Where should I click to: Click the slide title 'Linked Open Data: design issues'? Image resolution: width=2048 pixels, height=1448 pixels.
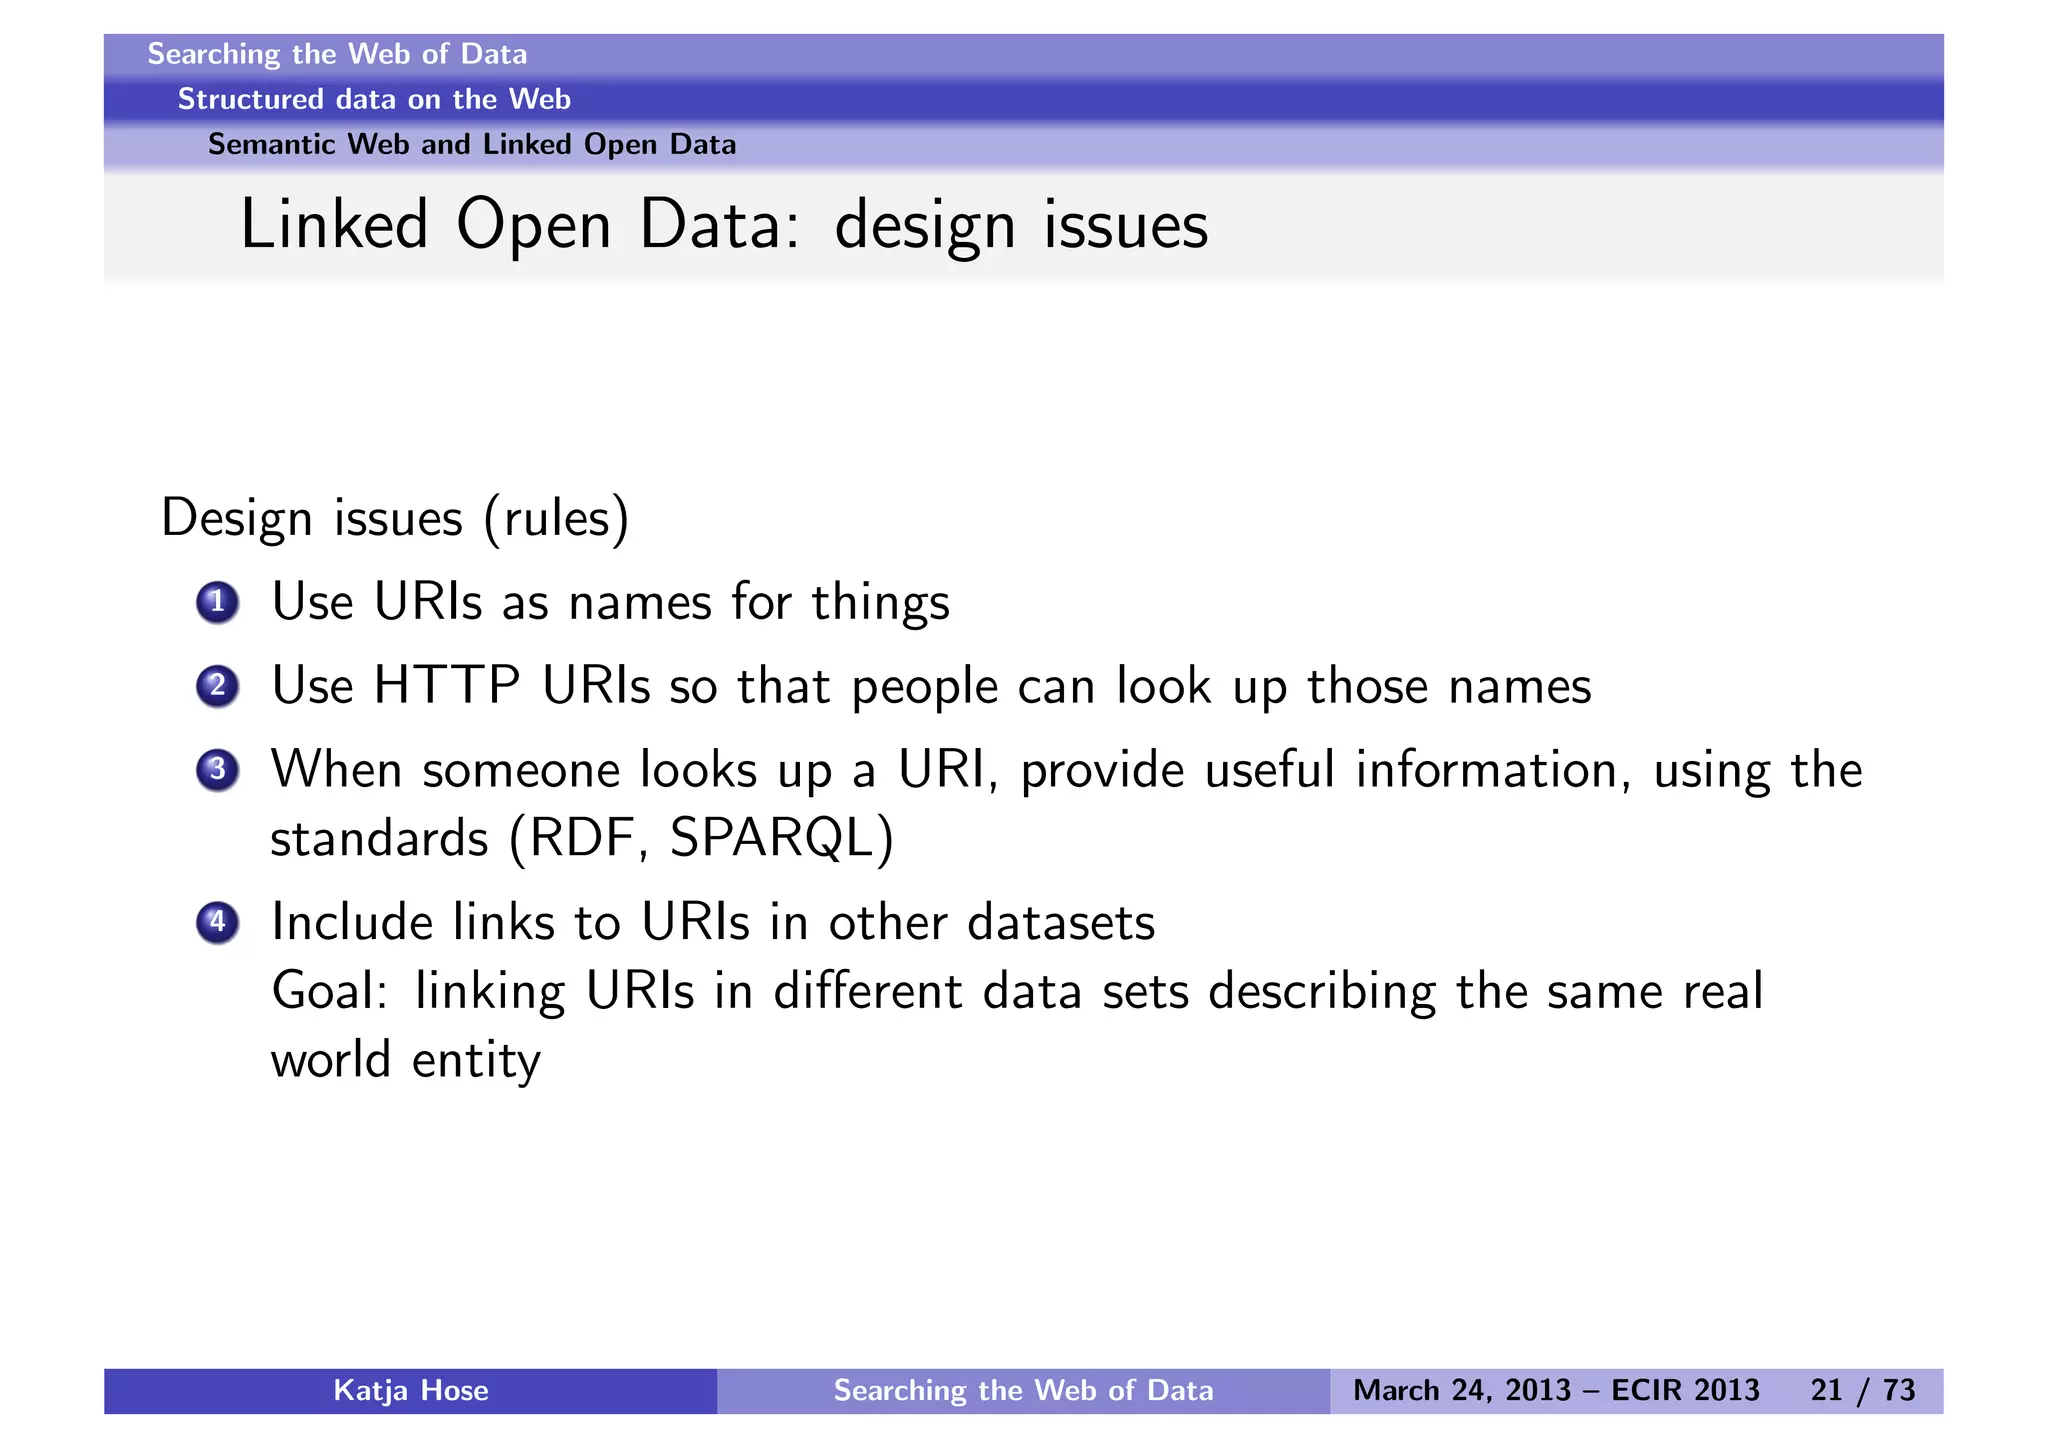pos(724,225)
